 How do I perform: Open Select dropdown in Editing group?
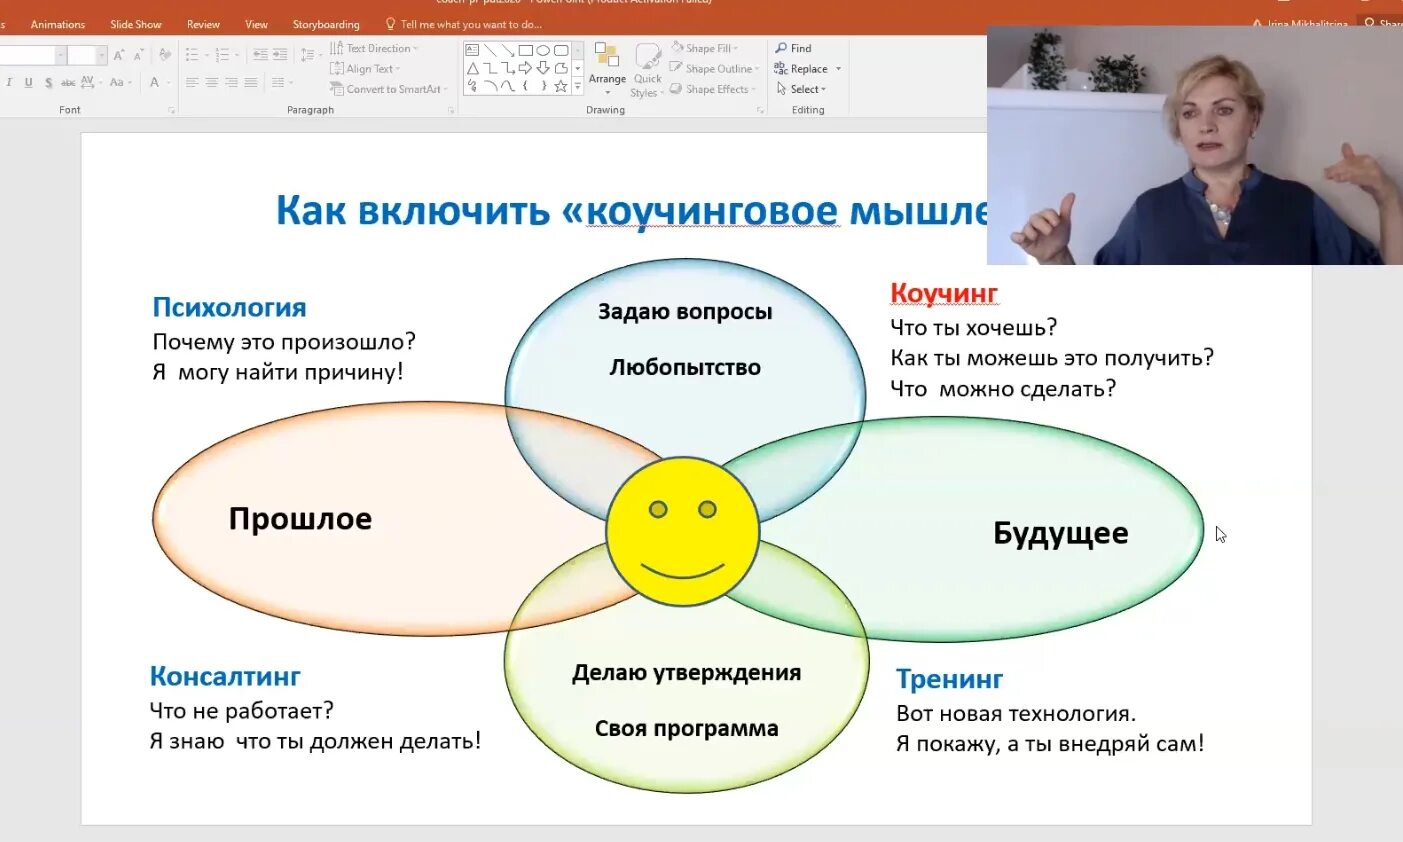tap(801, 89)
